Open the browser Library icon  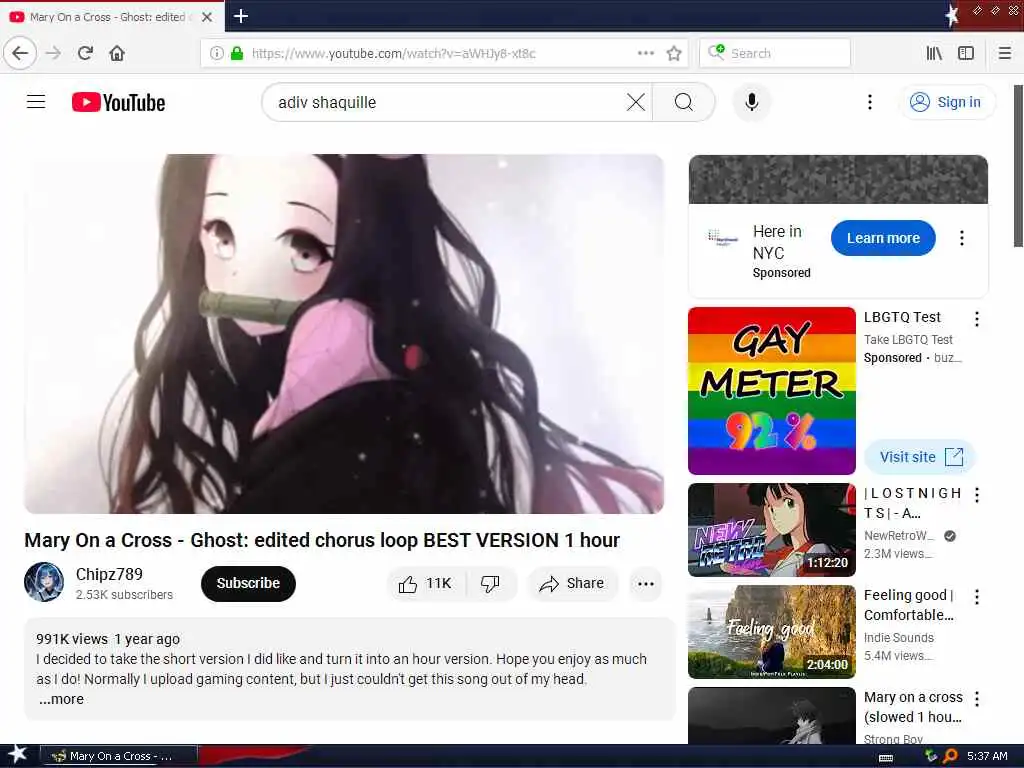[x=934, y=53]
